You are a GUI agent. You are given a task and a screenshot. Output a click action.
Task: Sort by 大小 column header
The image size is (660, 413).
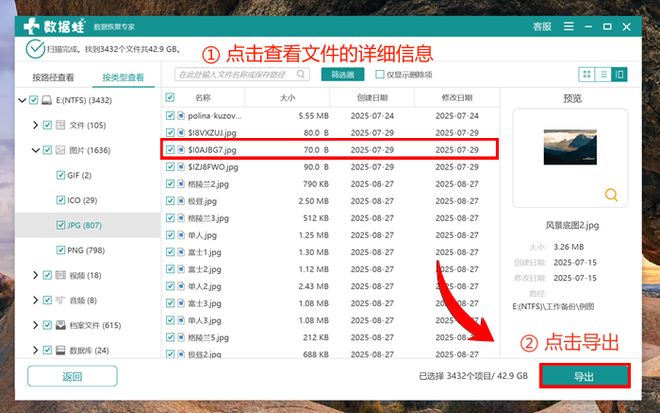[x=287, y=98]
